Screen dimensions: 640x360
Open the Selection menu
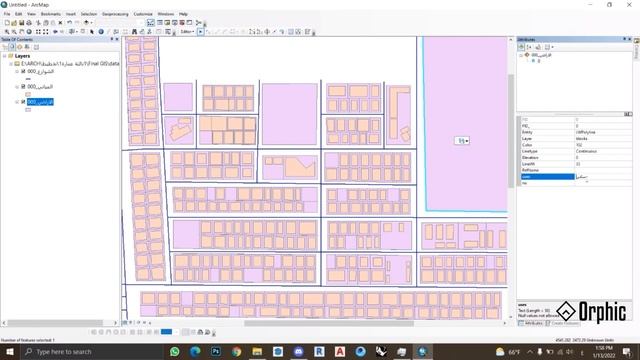pyautogui.click(x=89, y=14)
